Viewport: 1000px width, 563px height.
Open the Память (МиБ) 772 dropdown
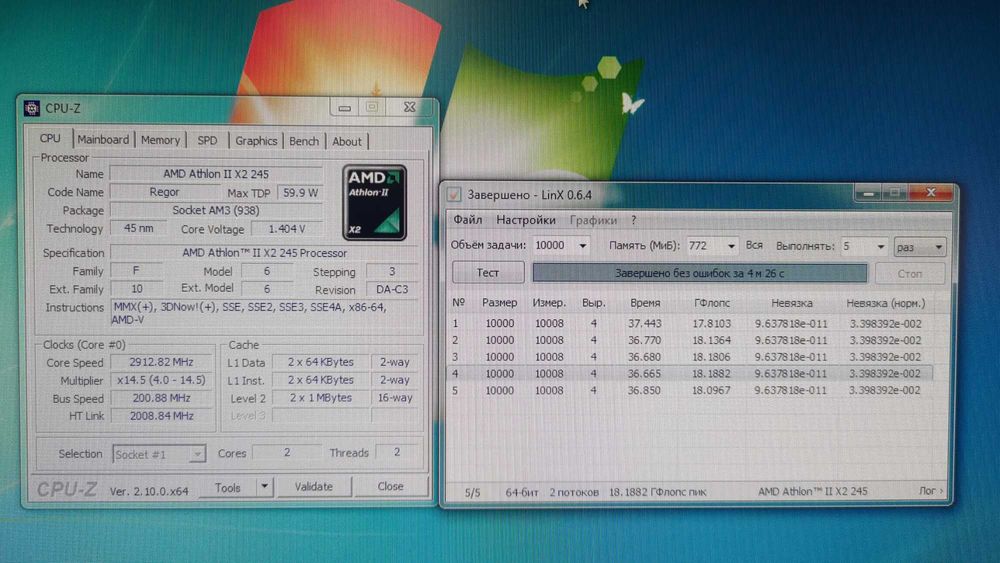click(x=712, y=245)
